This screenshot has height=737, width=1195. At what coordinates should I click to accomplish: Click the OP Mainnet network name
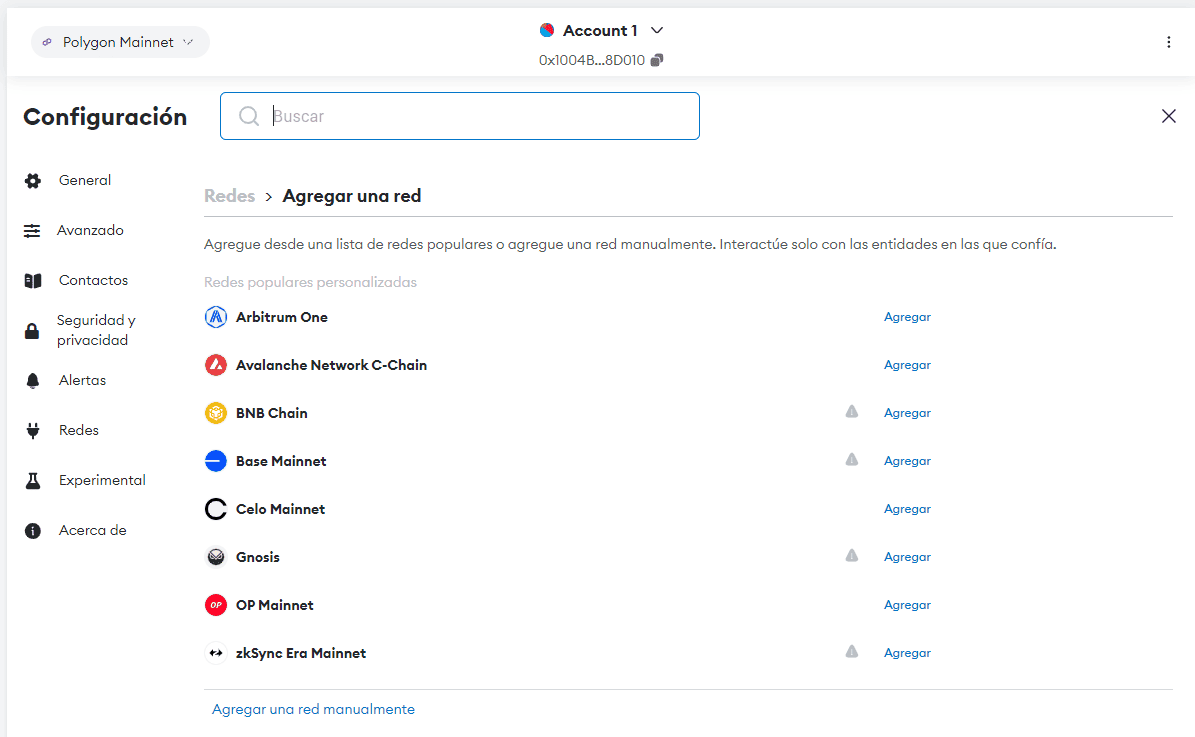coord(275,605)
